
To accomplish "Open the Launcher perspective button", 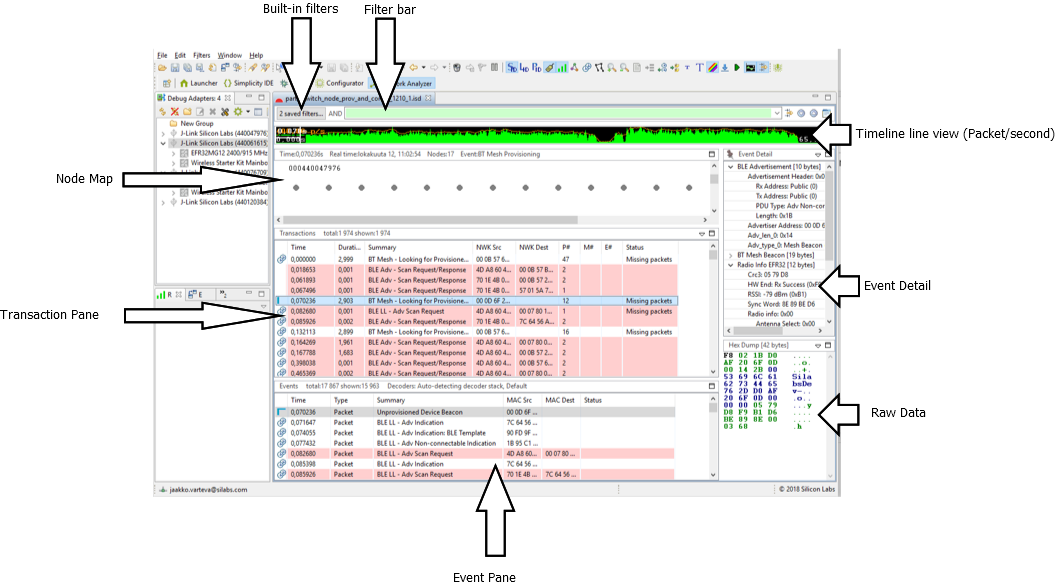I will [x=198, y=84].
